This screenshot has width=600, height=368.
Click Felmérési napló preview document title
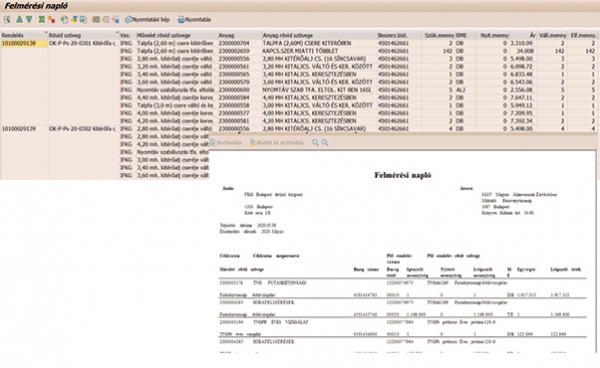click(x=403, y=175)
